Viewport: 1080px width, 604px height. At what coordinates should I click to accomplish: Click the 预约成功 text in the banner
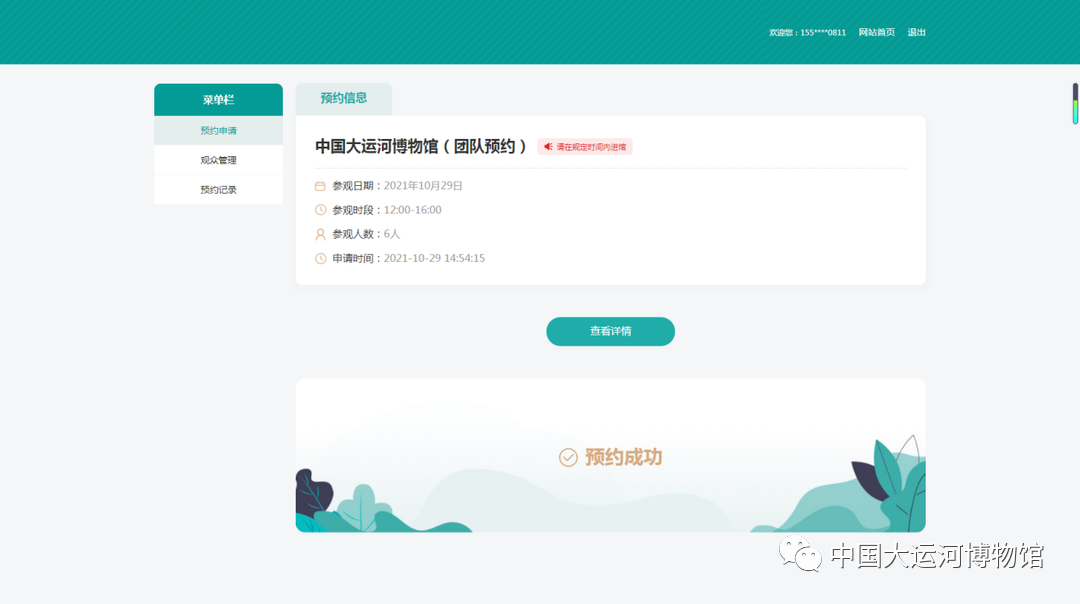click(x=623, y=457)
